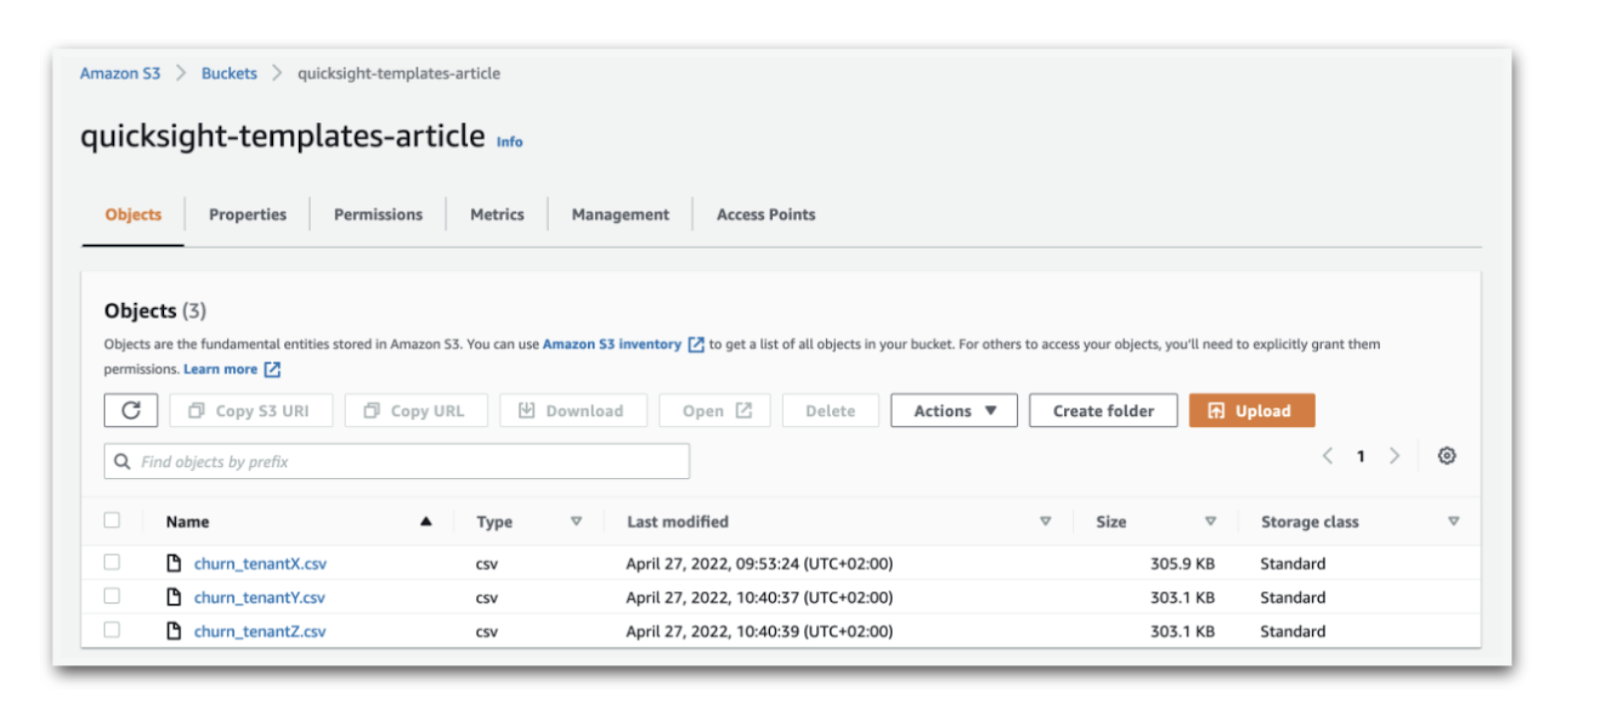Switch to the Permissions tab
Image resolution: width=1600 pixels, height=701 pixels.
378,214
